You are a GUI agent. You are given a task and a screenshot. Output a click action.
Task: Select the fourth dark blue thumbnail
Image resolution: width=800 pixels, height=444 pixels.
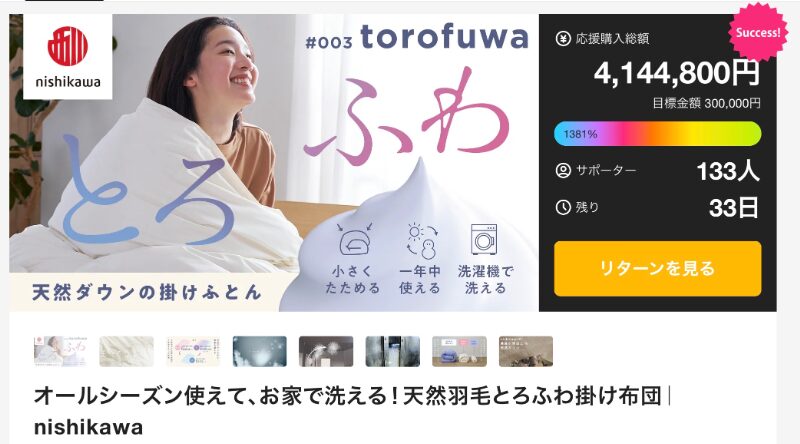point(260,351)
